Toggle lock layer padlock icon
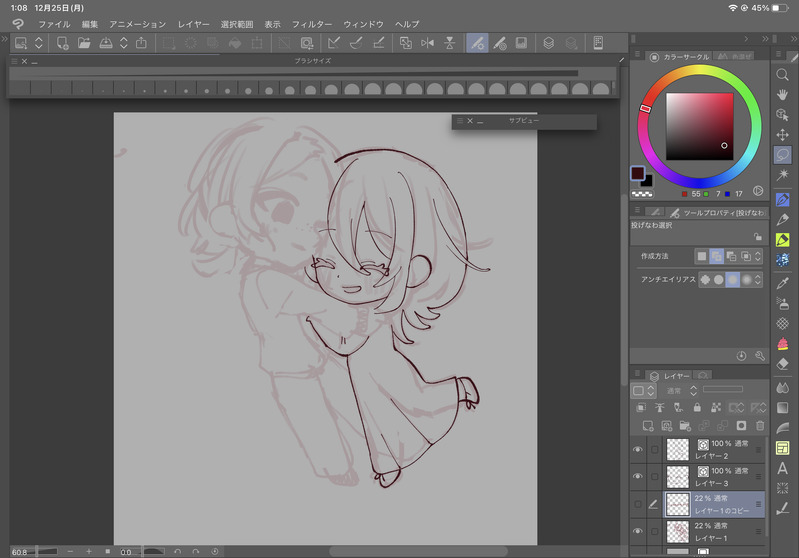This screenshot has height=558, width=799. coord(697,407)
